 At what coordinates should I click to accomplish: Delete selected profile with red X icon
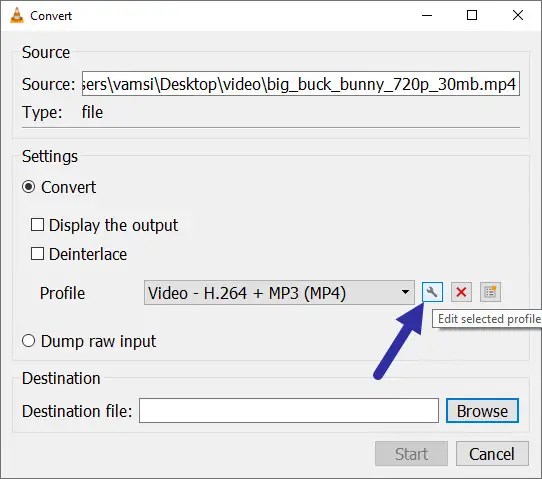[461, 292]
